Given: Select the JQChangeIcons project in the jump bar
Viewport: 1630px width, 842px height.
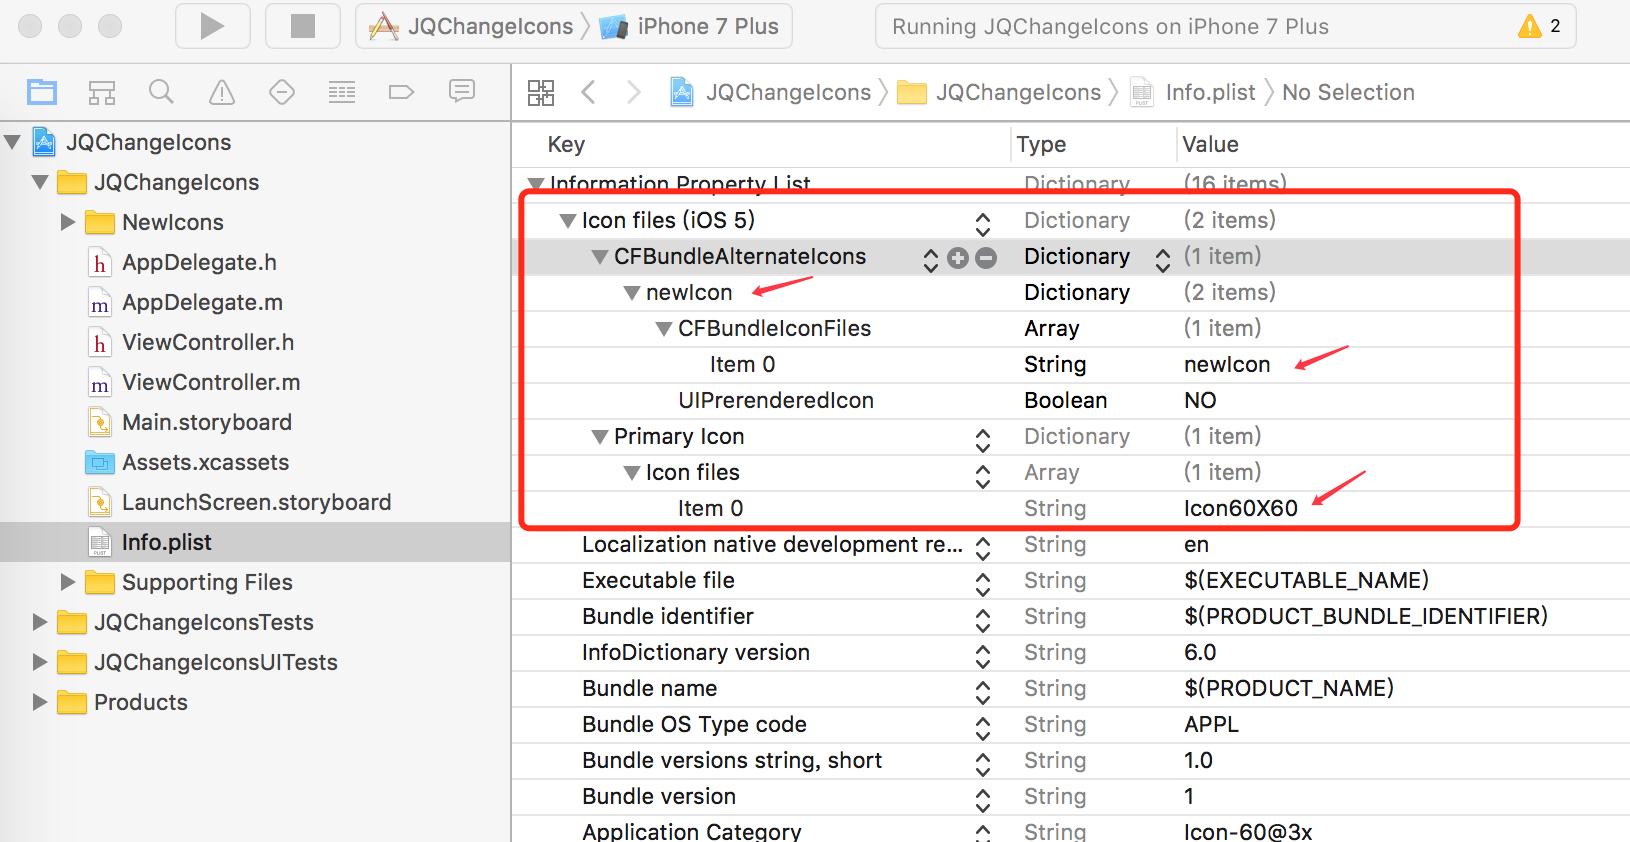Looking at the screenshot, I should click(770, 92).
